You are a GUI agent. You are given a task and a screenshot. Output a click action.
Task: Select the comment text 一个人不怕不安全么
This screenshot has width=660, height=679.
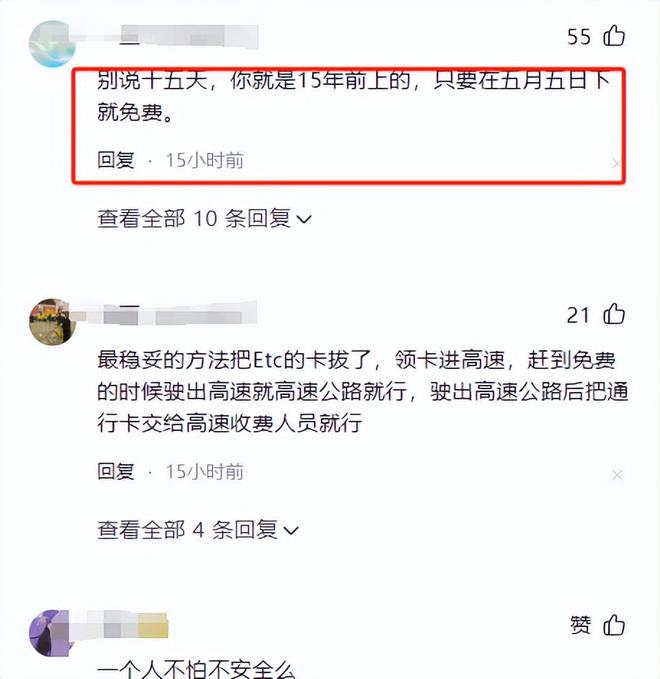[196, 670]
